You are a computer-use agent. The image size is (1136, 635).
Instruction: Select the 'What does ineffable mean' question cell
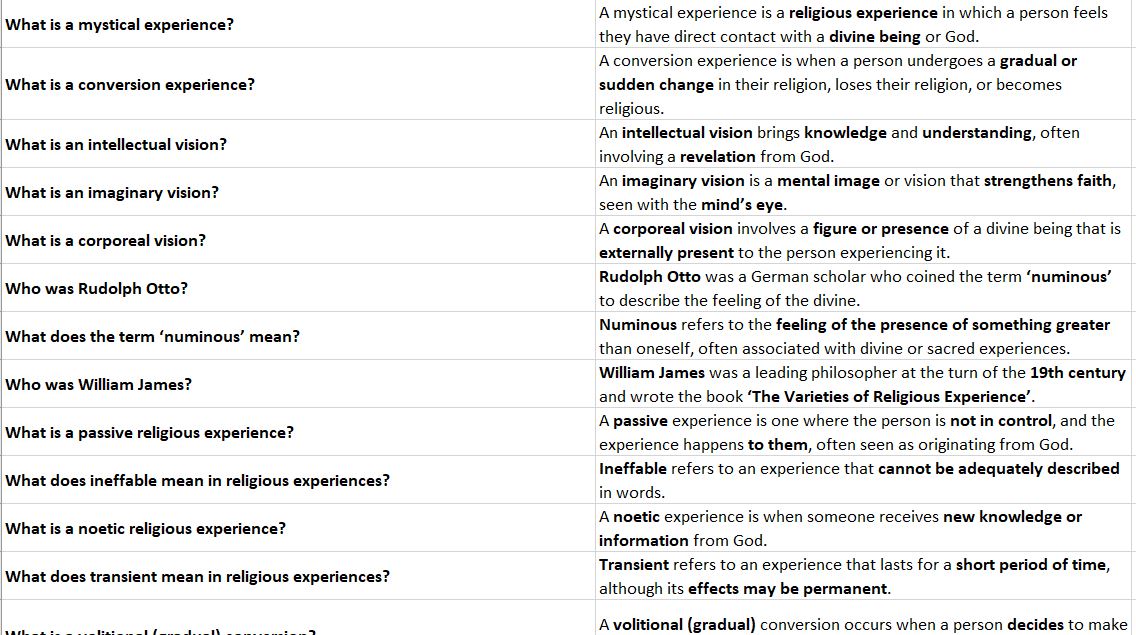coord(198,480)
